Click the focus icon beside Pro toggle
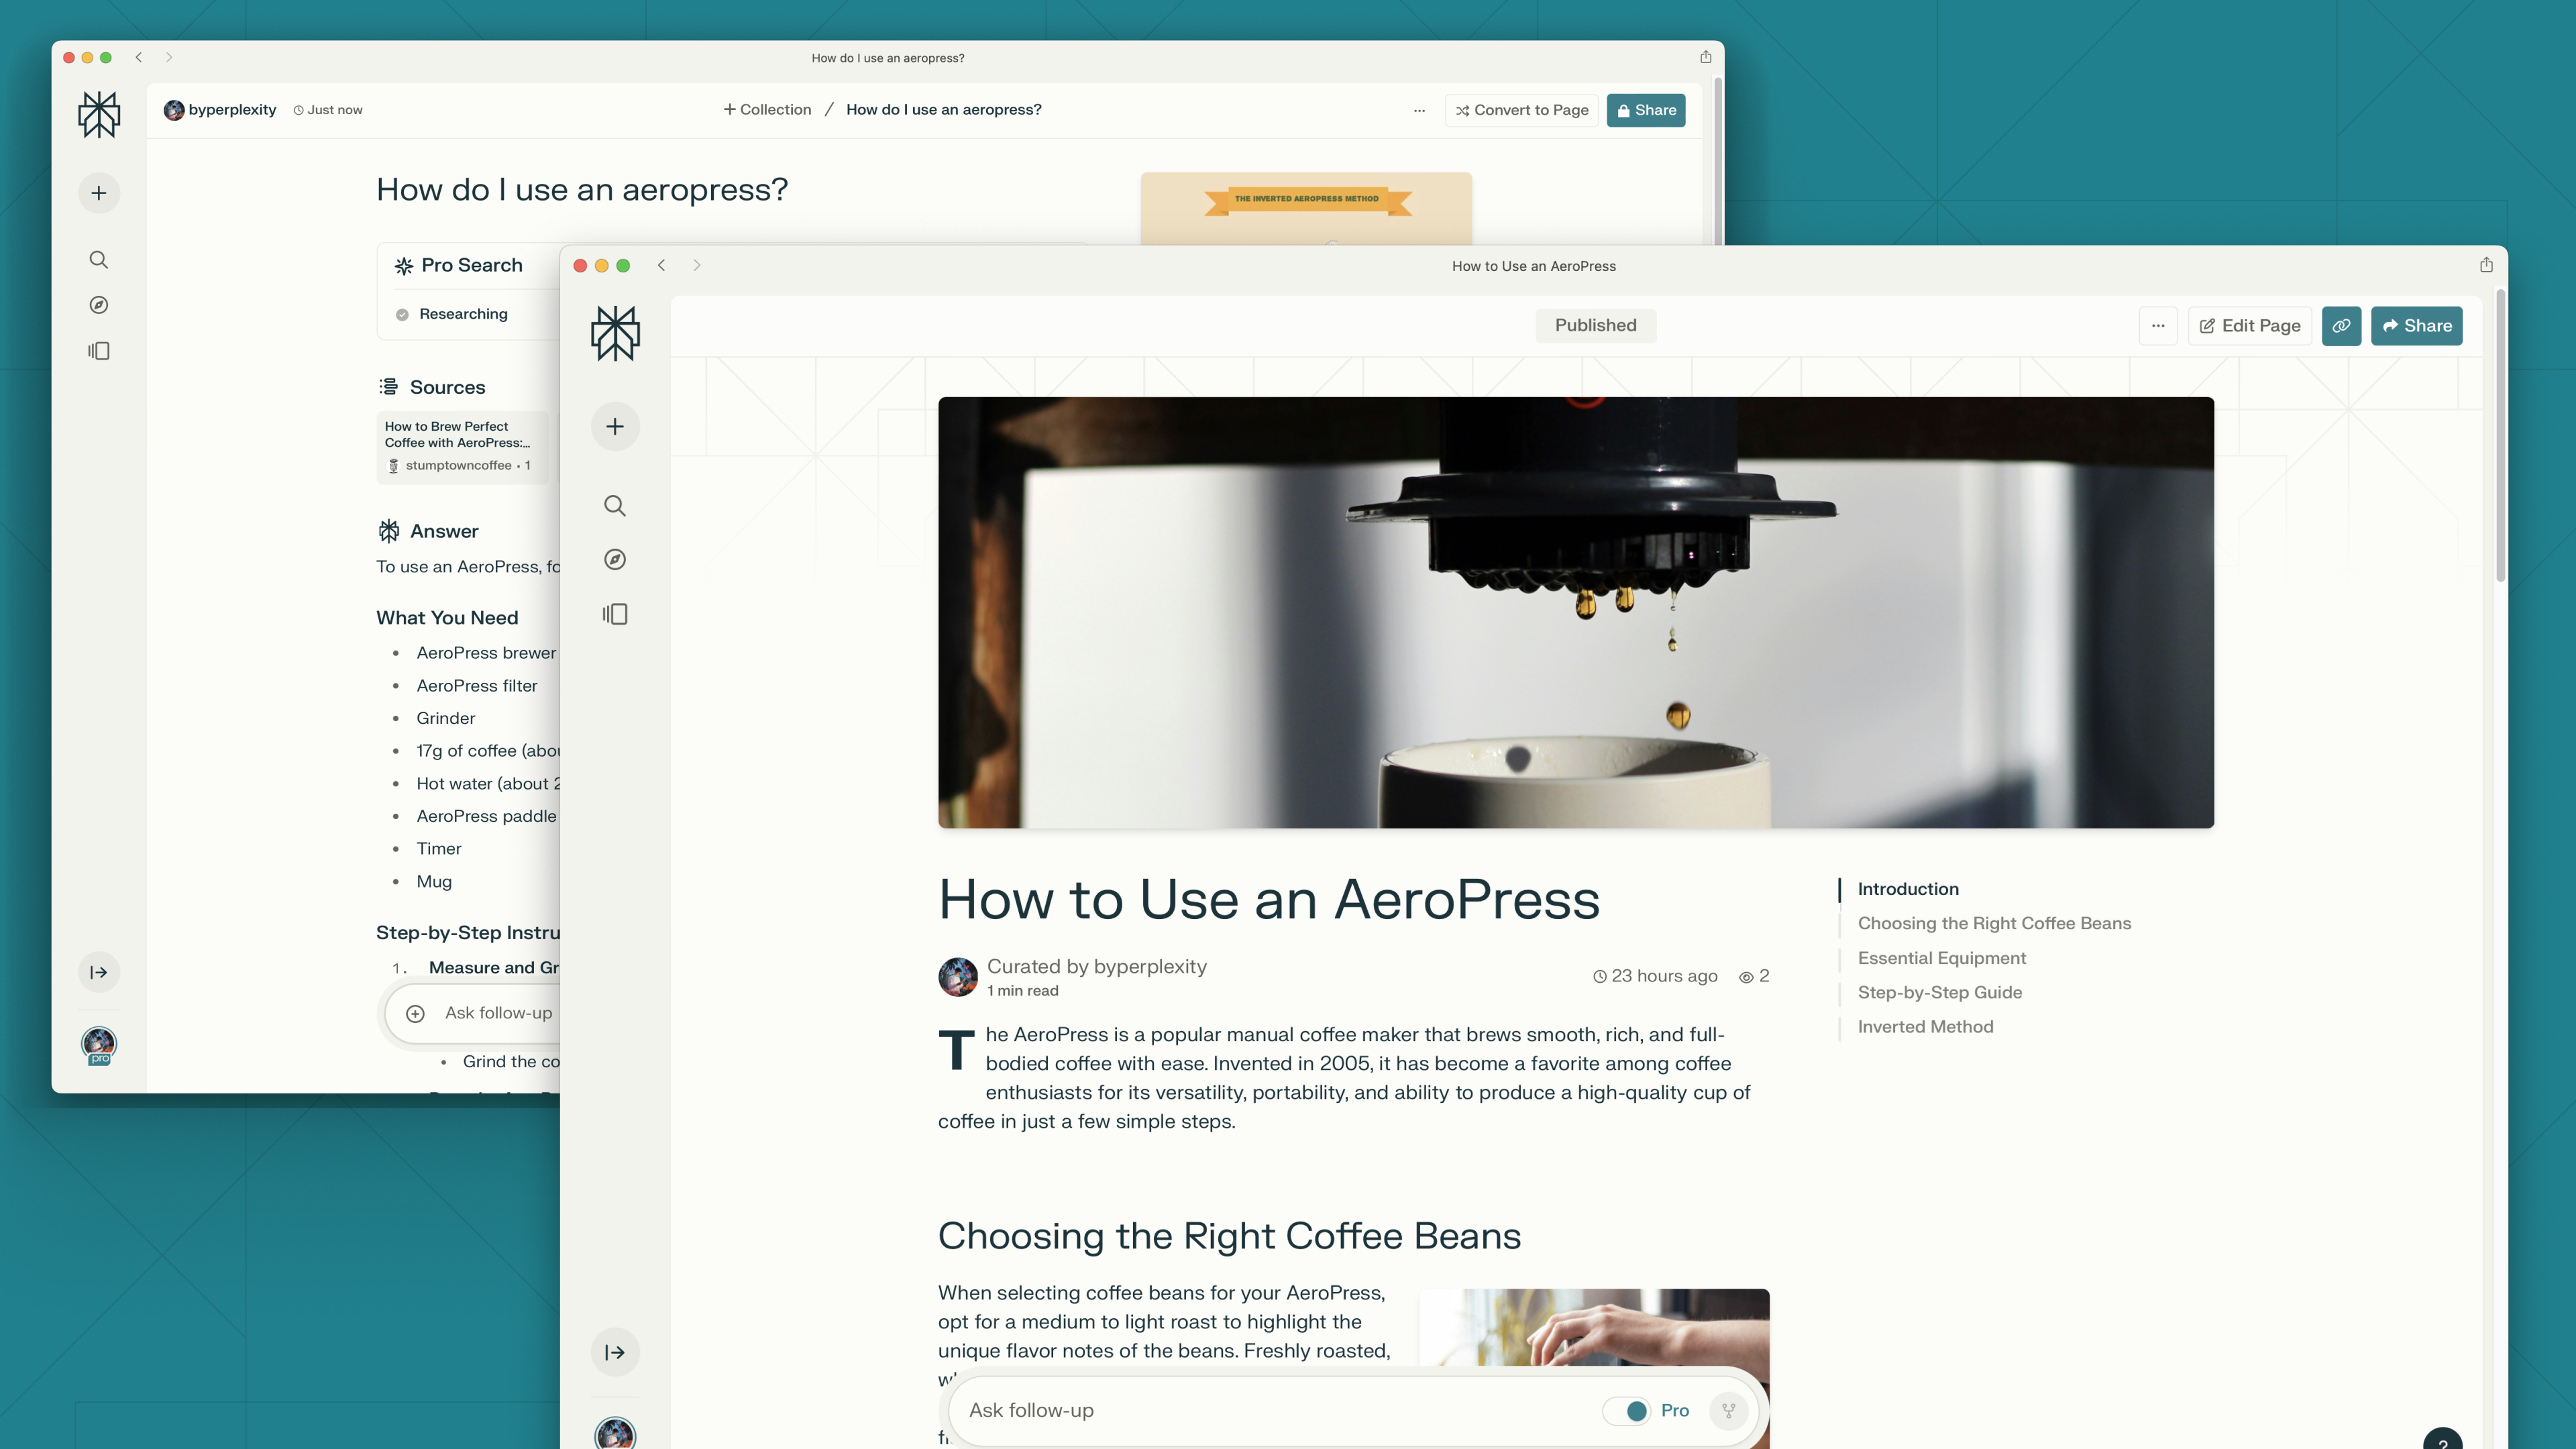Viewport: 2576px width, 1449px height. click(1728, 1410)
